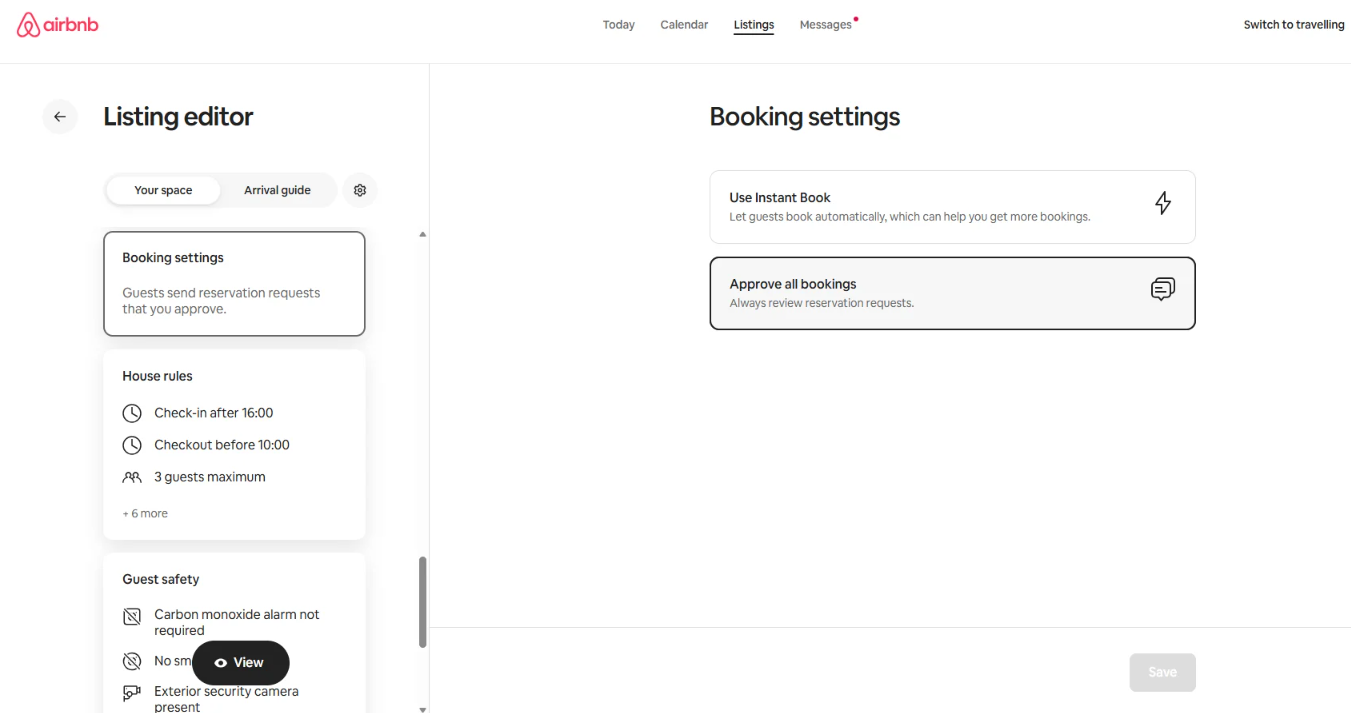Screen dimensions: 1351x713
Task: Open the Listings tab
Action: (753, 25)
